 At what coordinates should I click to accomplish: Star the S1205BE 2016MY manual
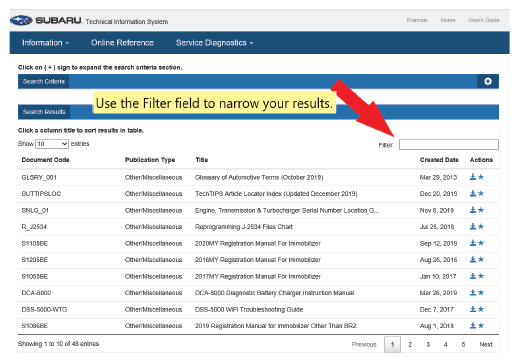481,259
